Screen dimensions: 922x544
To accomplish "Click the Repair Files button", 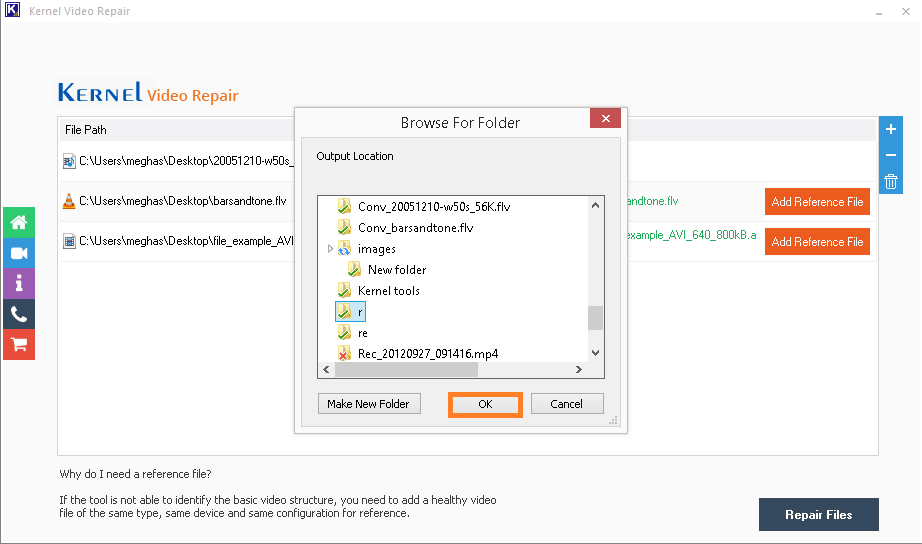I will (x=819, y=515).
